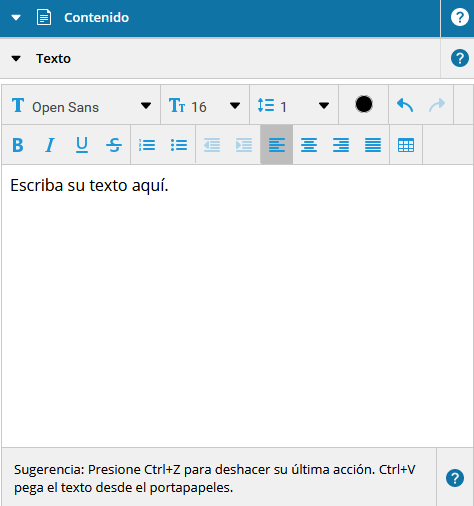Justify the text alignment
The height and width of the screenshot is (506, 474).
pos(373,145)
